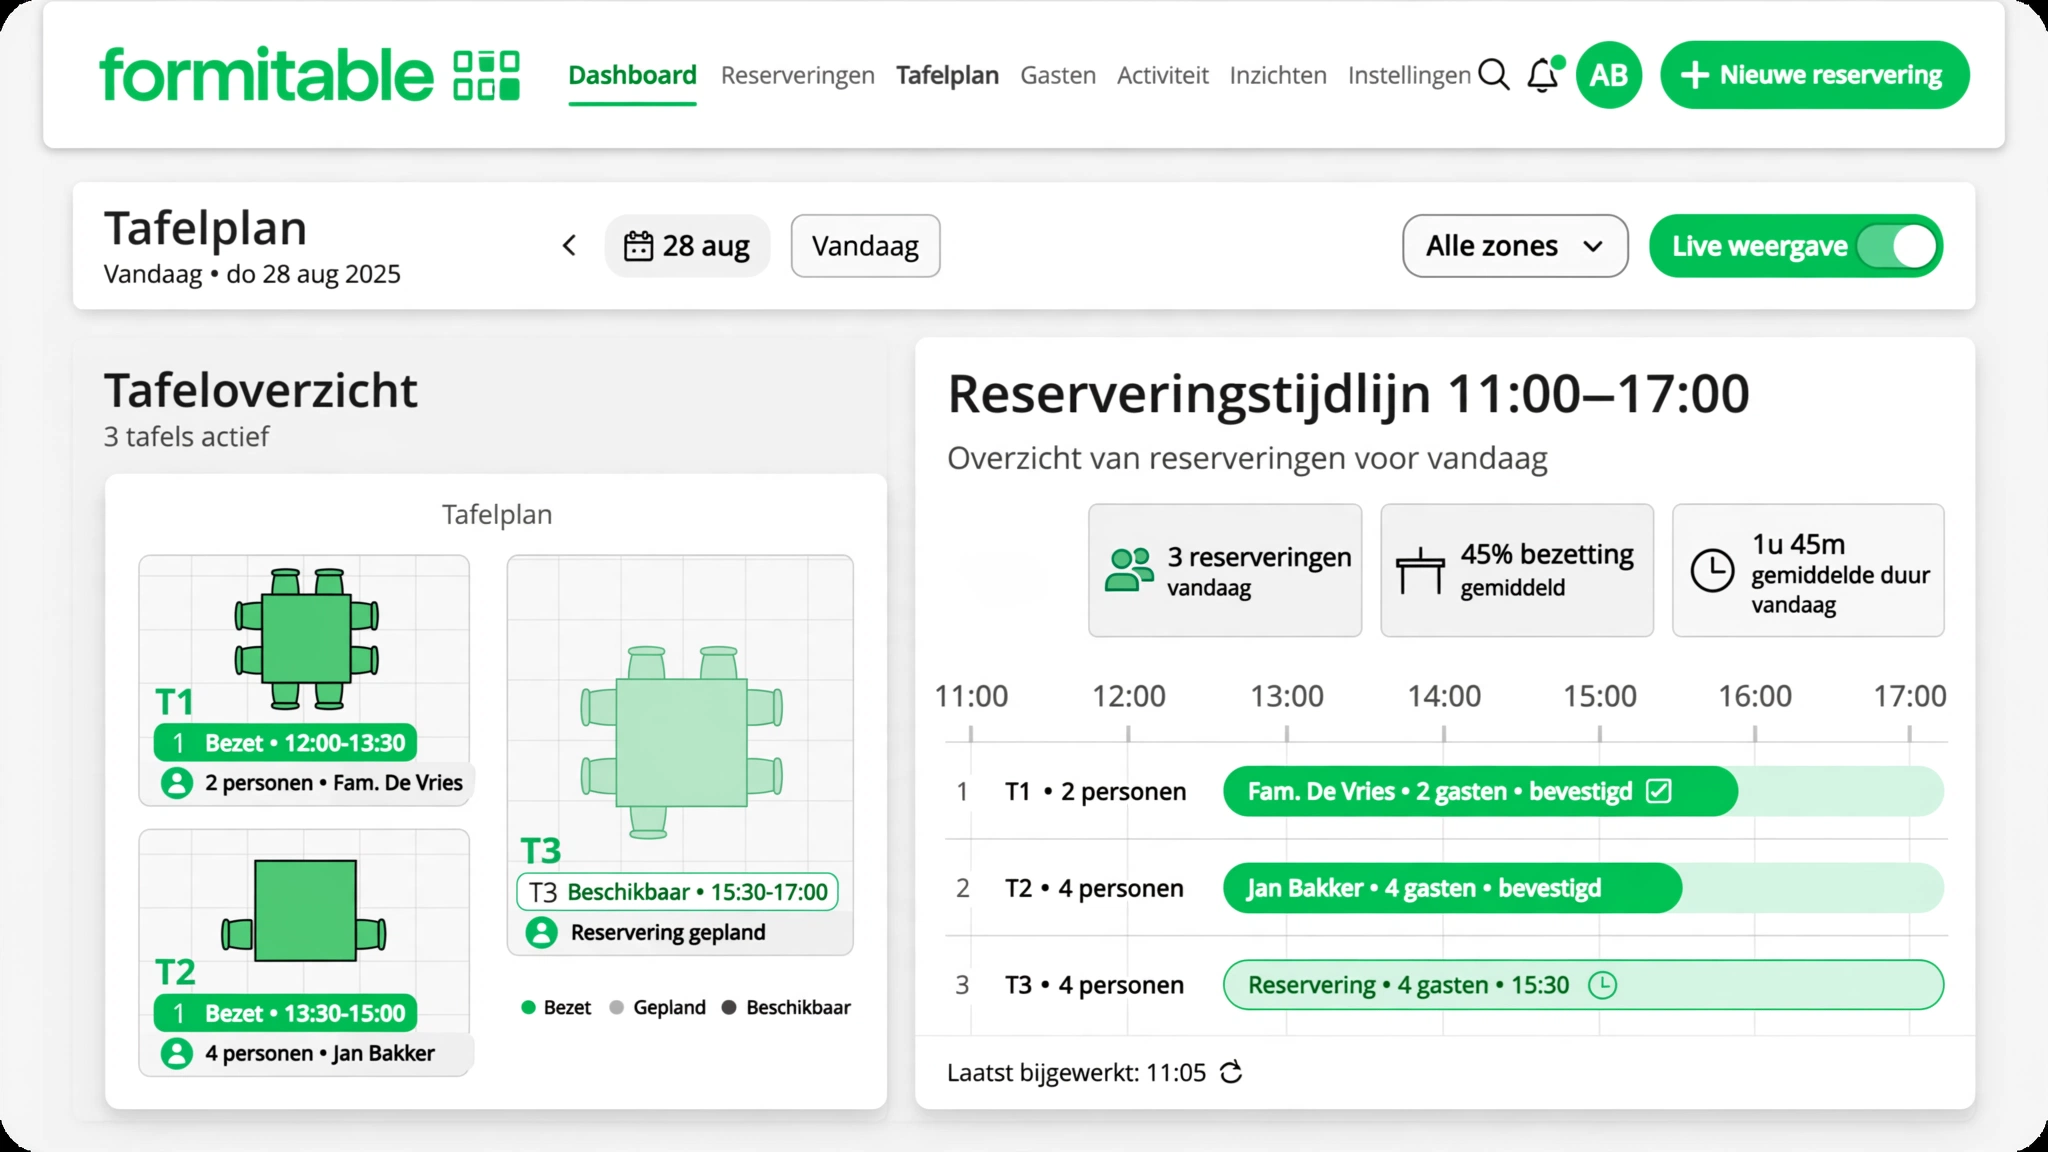The width and height of the screenshot is (2048, 1152).
Task: Toggle Live weergave switch
Action: [x=1897, y=246]
